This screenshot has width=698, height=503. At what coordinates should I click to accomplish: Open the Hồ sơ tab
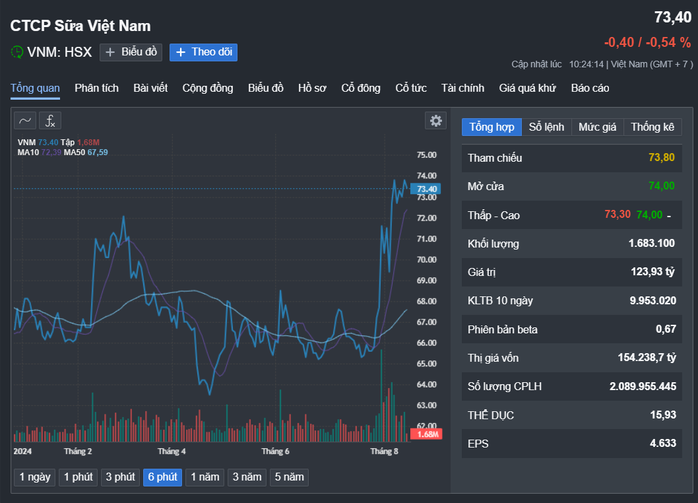312,88
